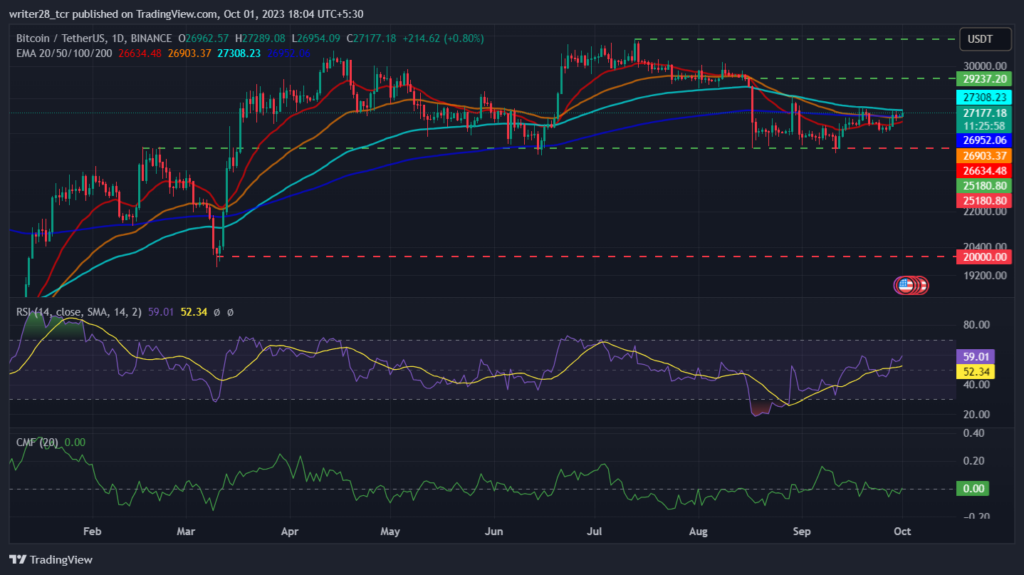
Task: Click the green CMF 0.00 value tag
Action: (972, 489)
